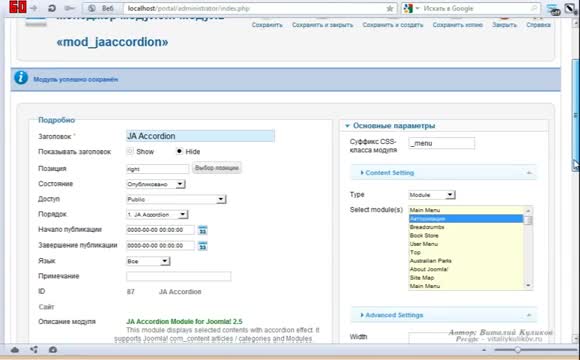Open the Состояние status dropdown
This screenshot has height=360, width=580.
[x=155, y=184]
